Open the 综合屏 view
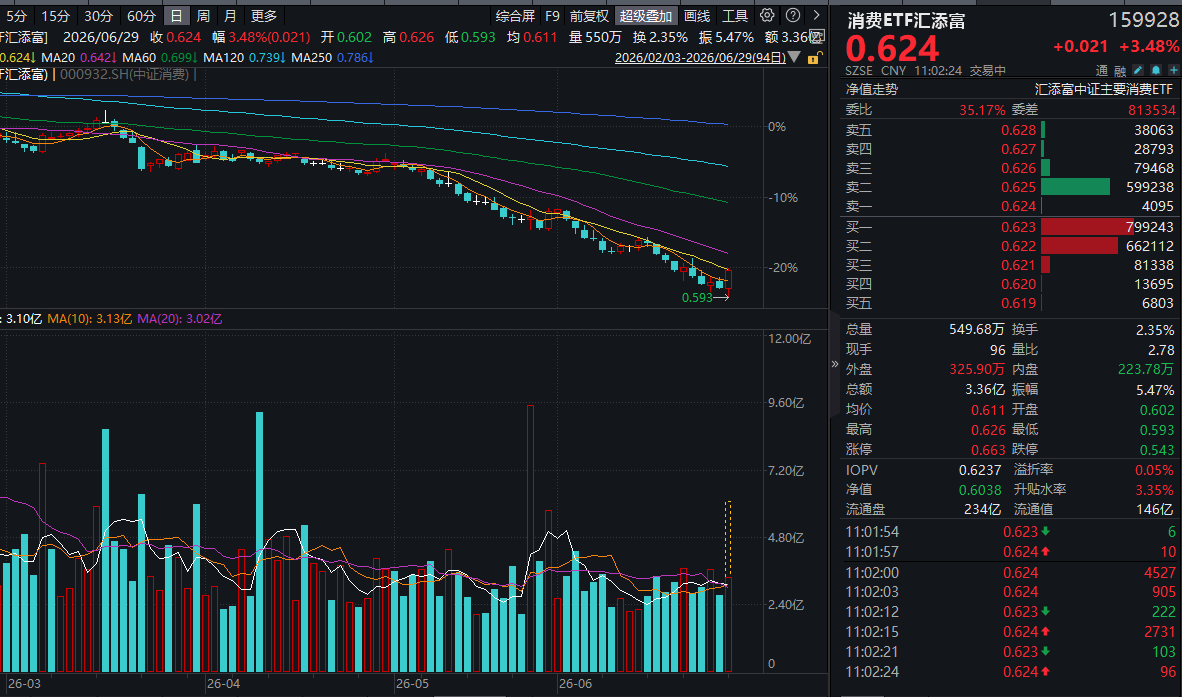Screen dimensions: 1182x697 (x=515, y=16)
